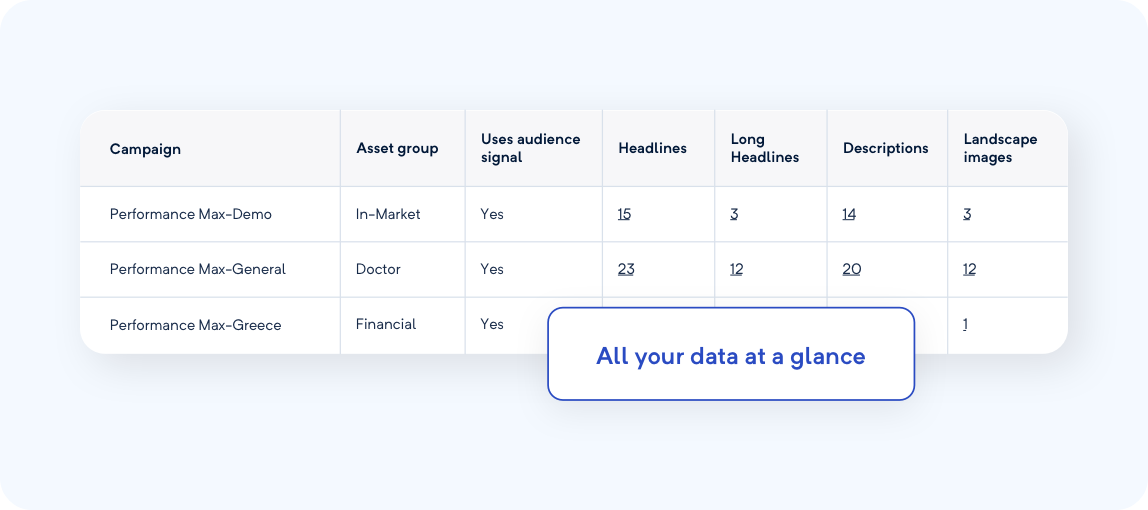The width and height of the screenshot is (1148, 510).
Task: Select the Performance Max-Demo campaign cell
Action: click(190, 214)
